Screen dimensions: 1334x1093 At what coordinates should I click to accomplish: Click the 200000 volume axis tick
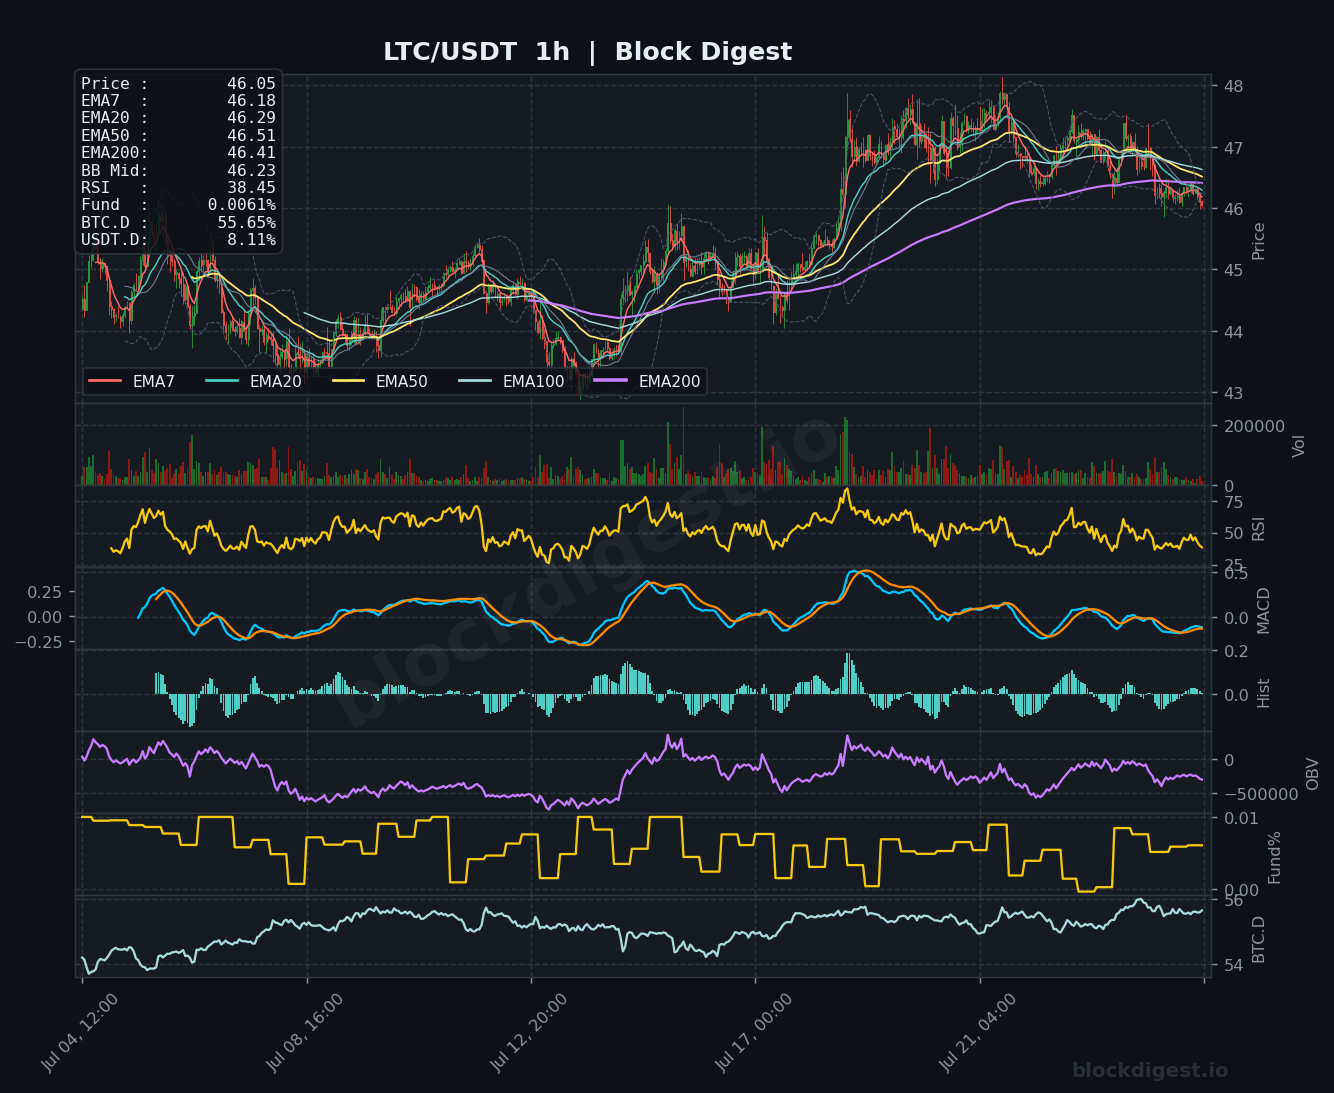click(1253, 425)
